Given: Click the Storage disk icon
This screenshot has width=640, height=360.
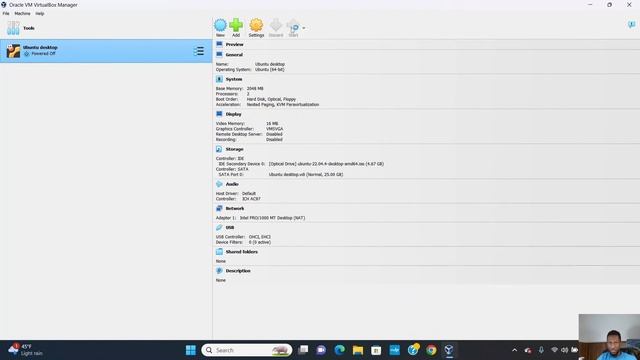Looking at the screenshot, I should (x=219, y=149).
